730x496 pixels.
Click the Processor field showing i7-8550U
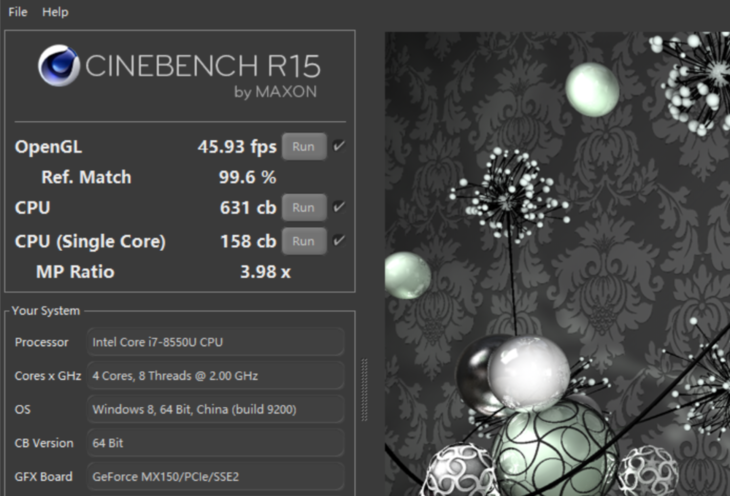pyautogui.click(x=216, y=342)
